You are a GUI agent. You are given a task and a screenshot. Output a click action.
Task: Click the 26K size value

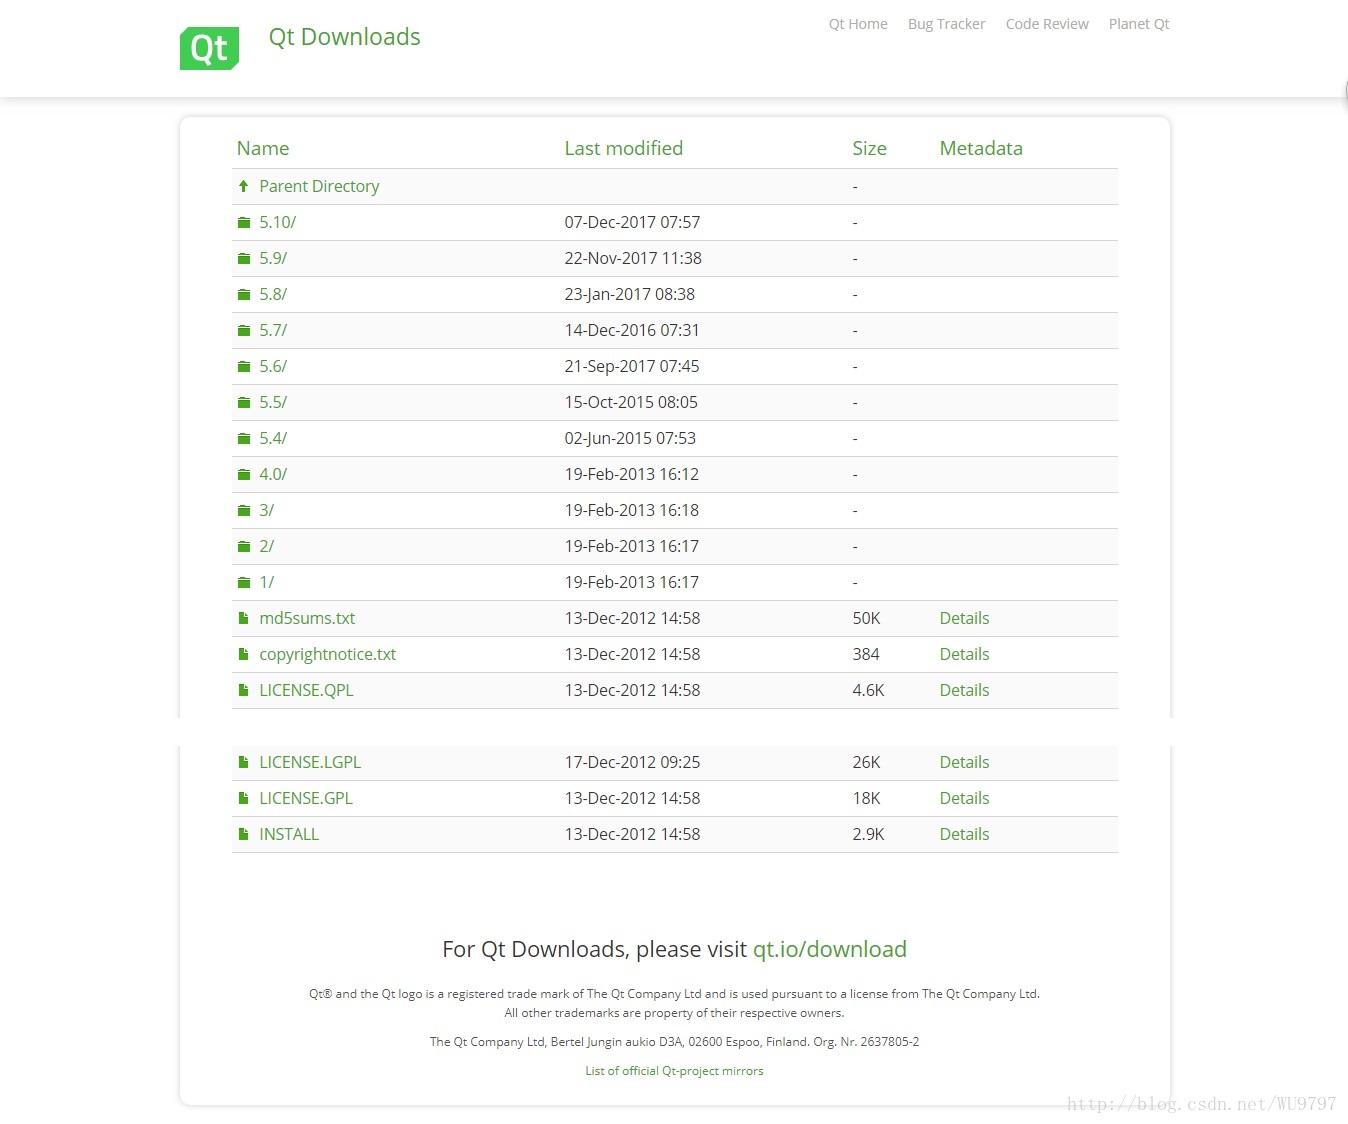(x=866, y=762)
